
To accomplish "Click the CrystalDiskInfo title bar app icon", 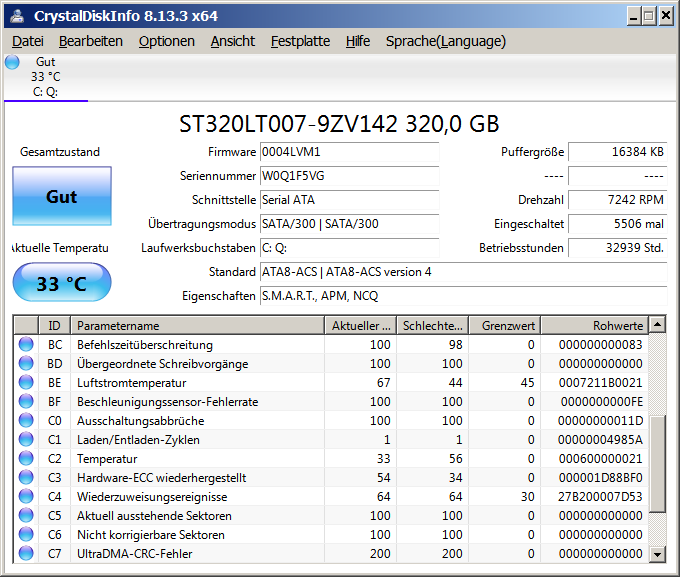I will 17,16.
